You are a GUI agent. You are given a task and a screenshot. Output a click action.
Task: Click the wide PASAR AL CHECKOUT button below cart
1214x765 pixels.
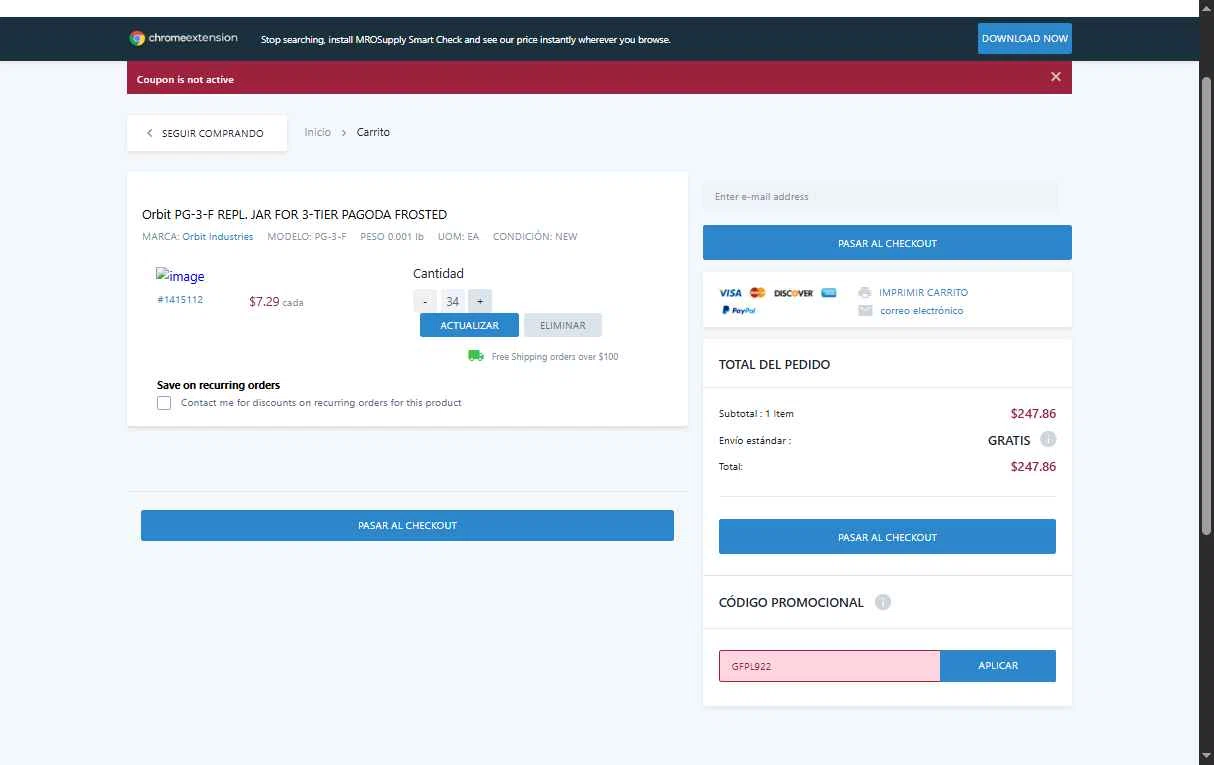coord(407,525)
